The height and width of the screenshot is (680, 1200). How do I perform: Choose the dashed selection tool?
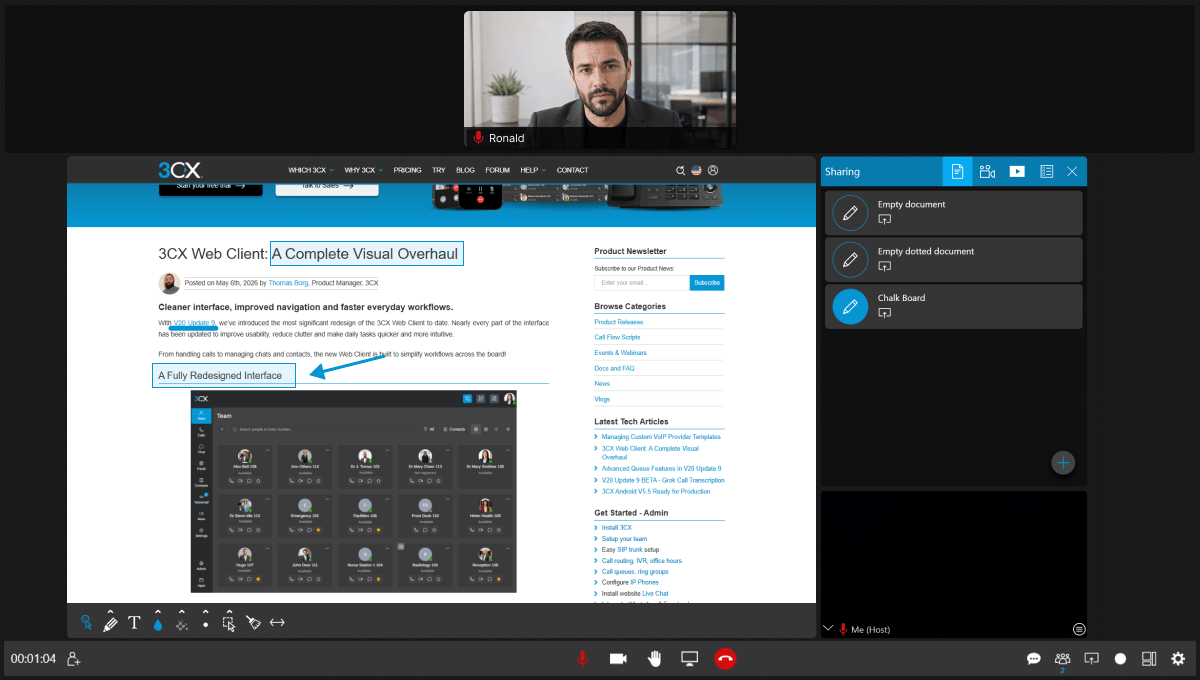point(229,624)
